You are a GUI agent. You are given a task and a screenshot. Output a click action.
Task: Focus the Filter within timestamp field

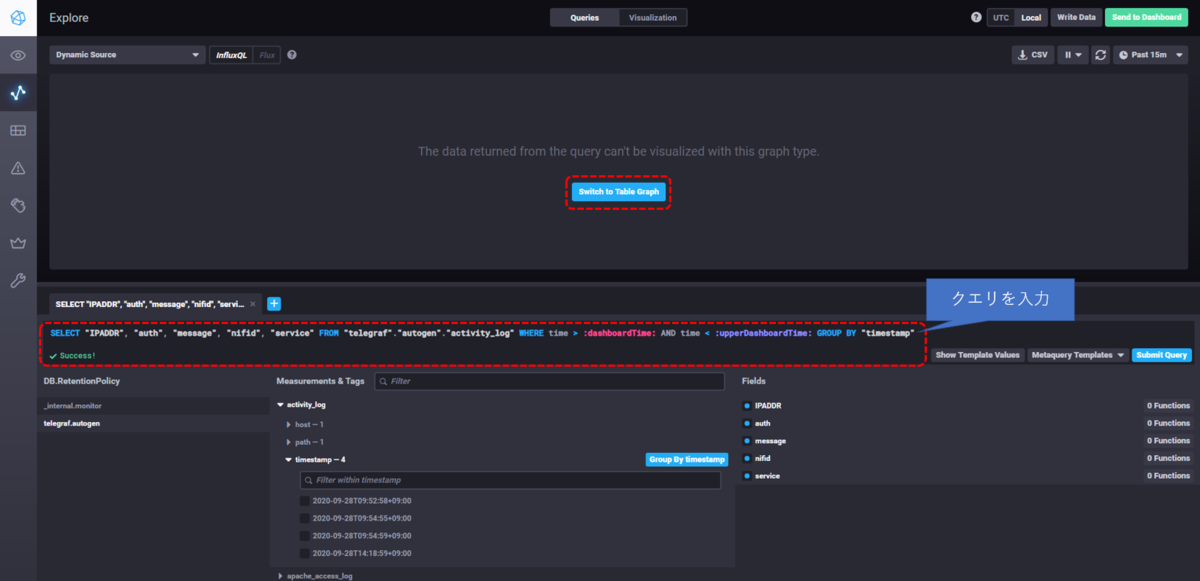[x=510, y=481]
